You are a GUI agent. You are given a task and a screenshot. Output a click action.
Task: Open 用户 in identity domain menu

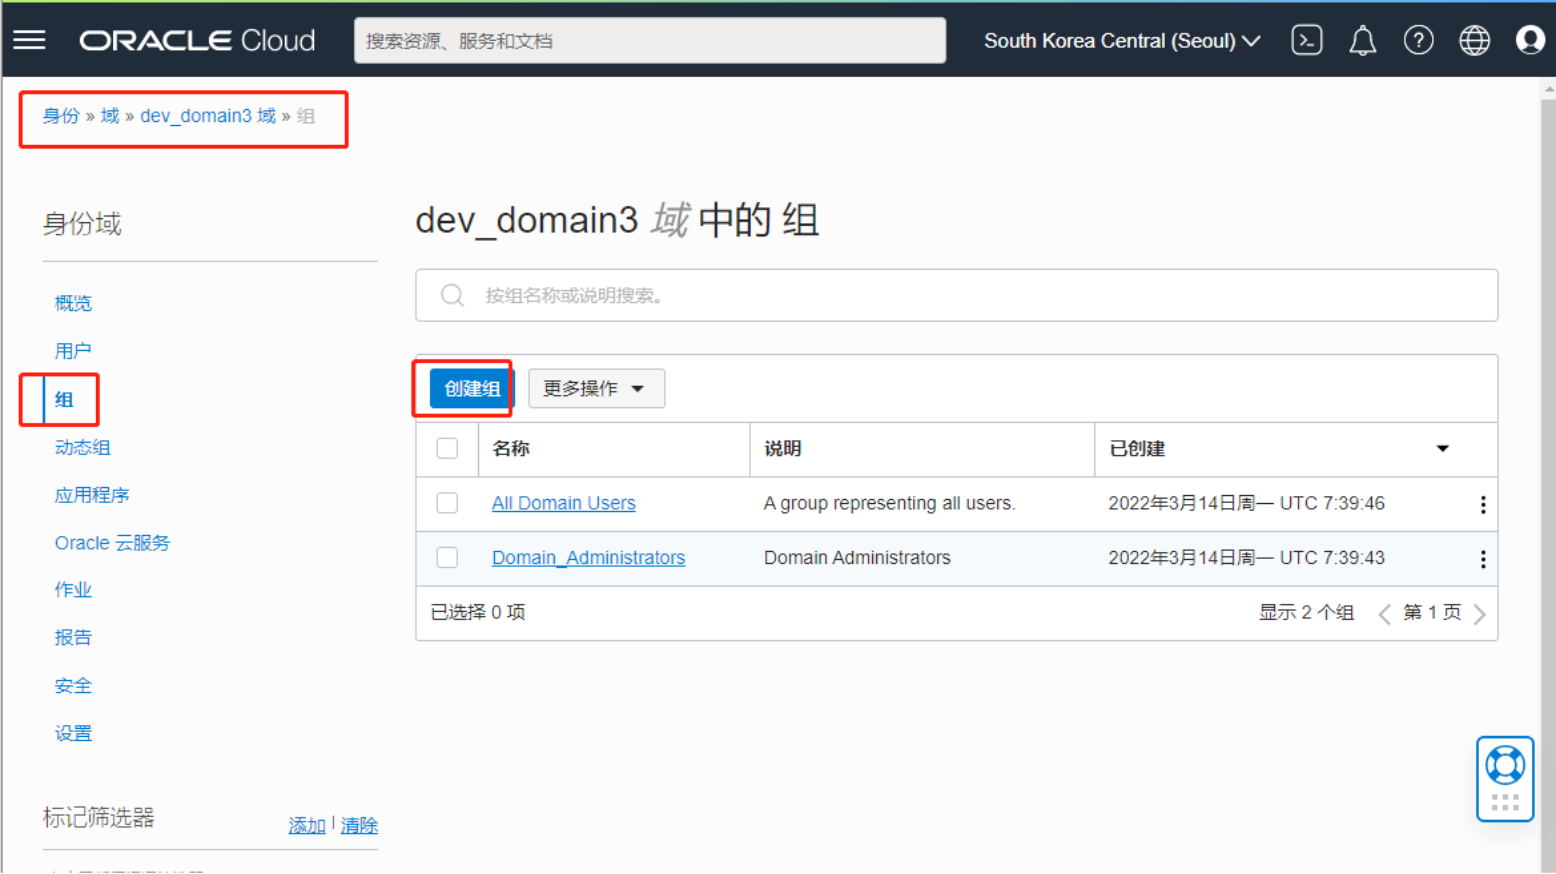point(73,351)
